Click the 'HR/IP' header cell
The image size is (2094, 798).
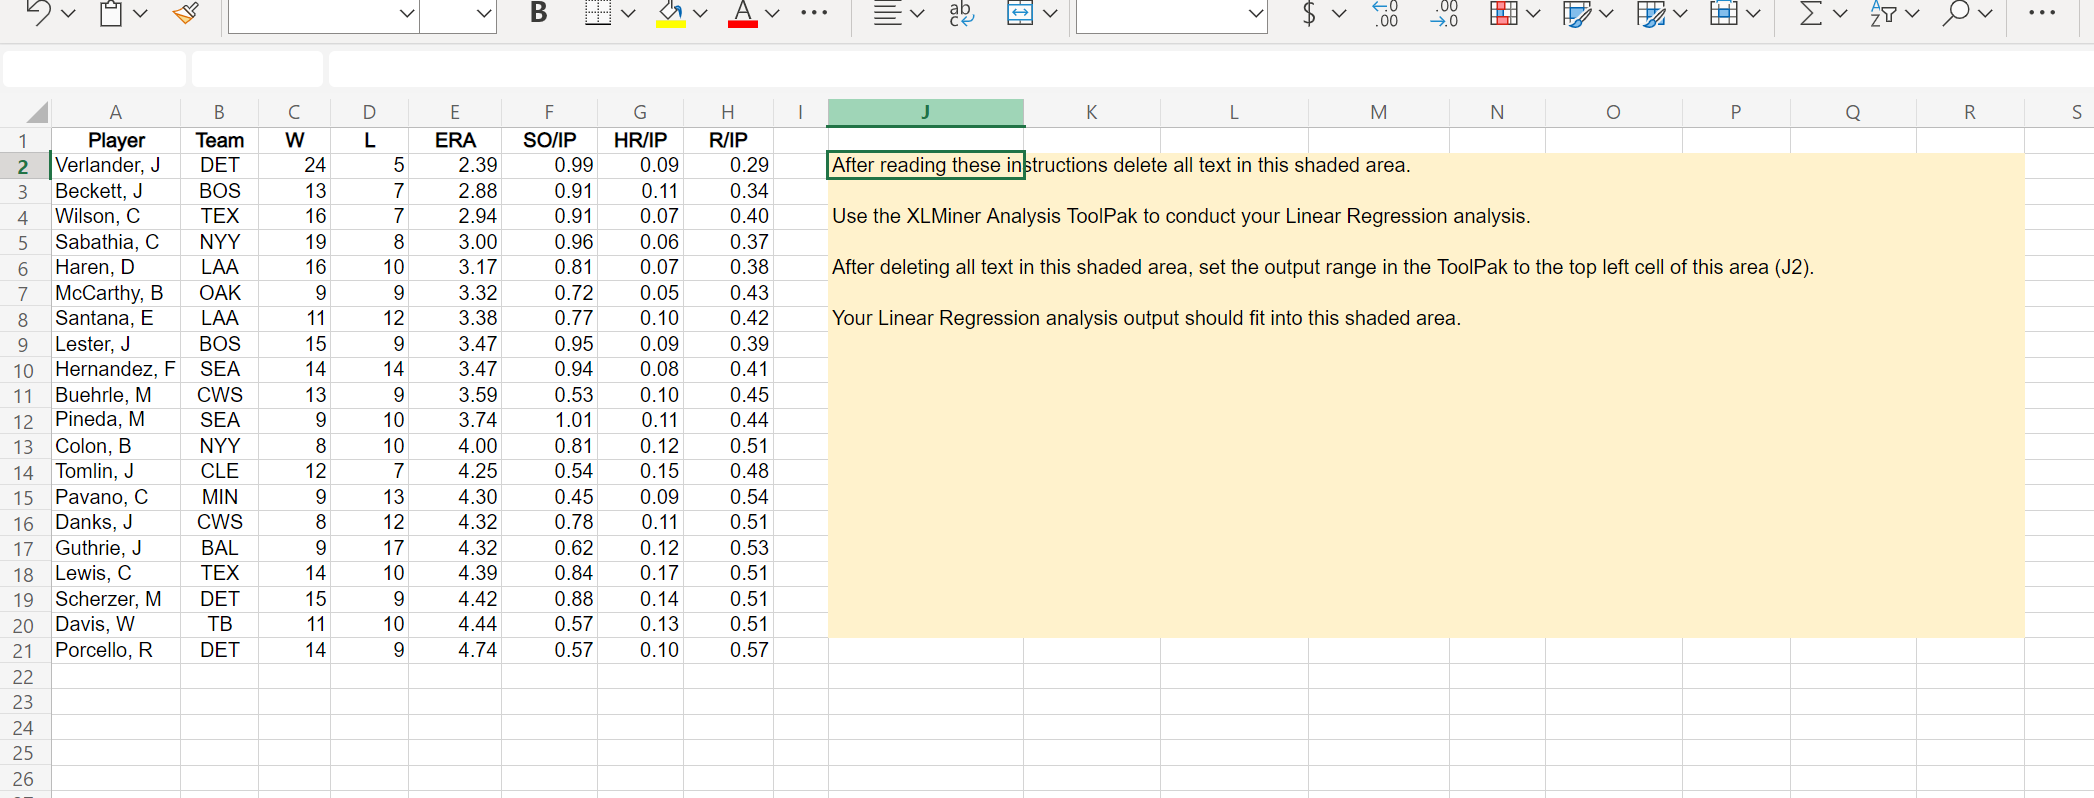point(640,140)
